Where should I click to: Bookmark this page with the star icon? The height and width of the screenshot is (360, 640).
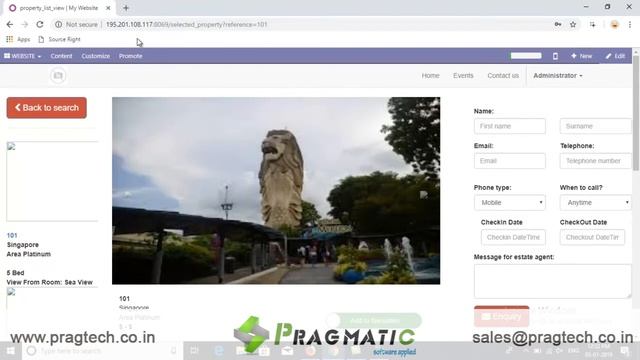(573, 24)
